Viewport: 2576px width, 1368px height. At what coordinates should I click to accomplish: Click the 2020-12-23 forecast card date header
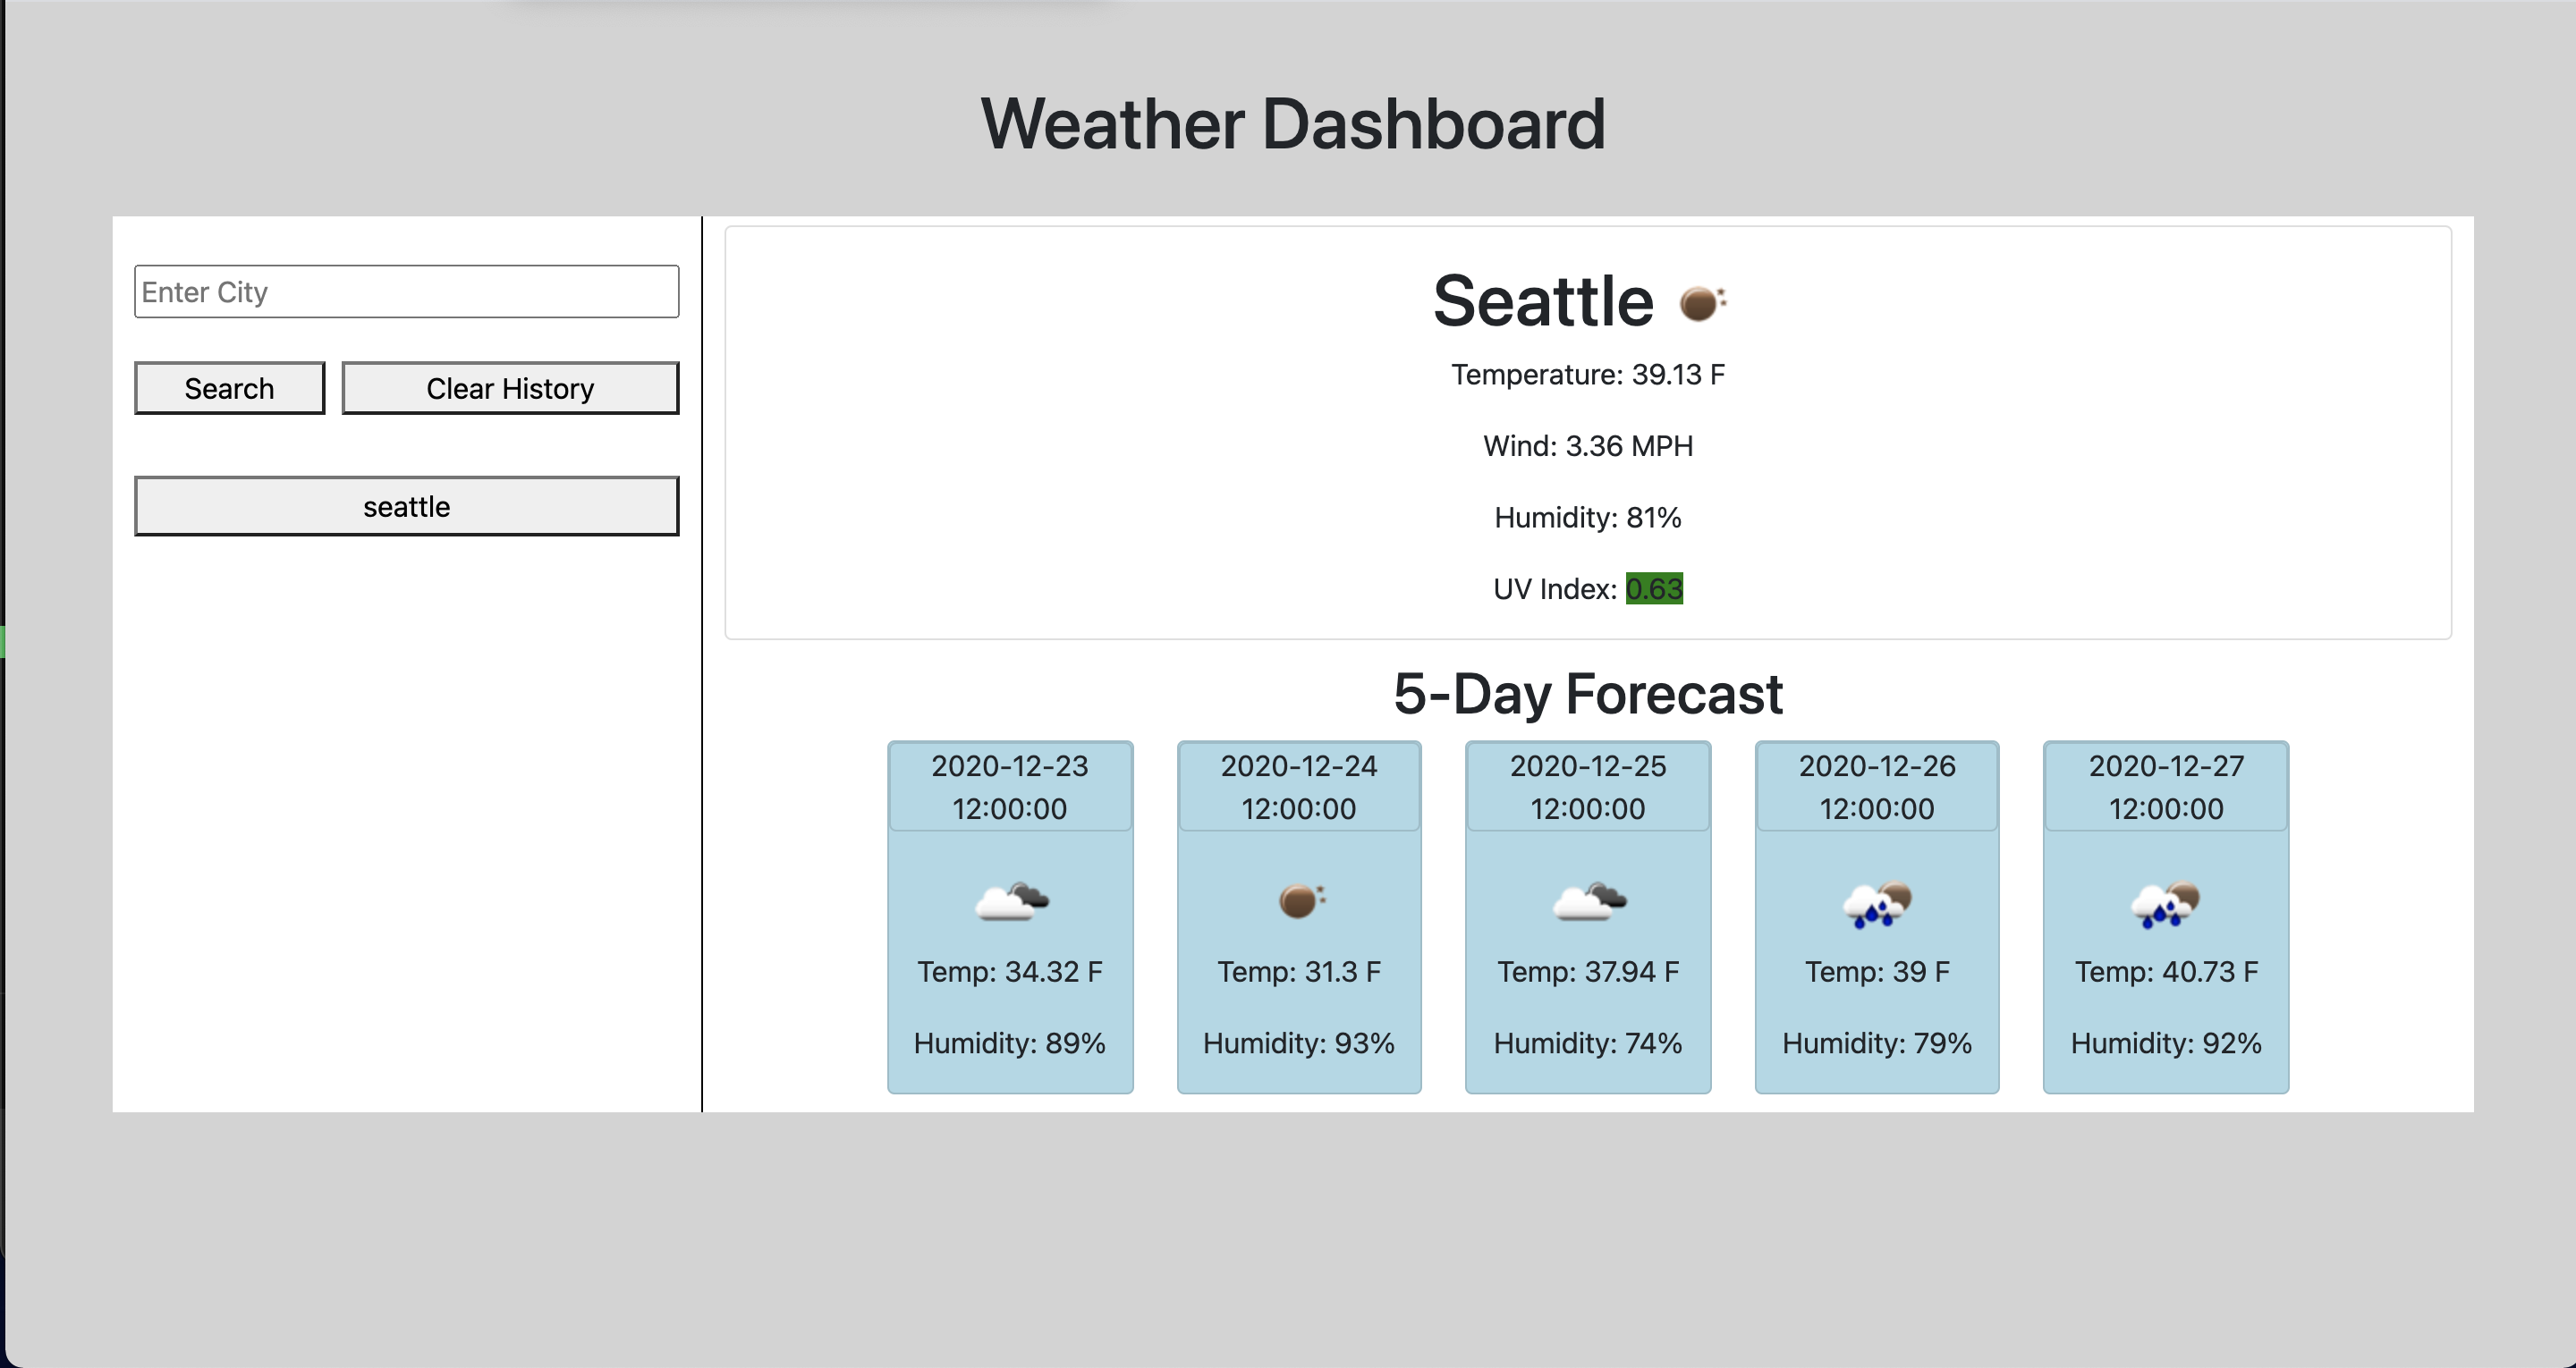pos(1010,787)
